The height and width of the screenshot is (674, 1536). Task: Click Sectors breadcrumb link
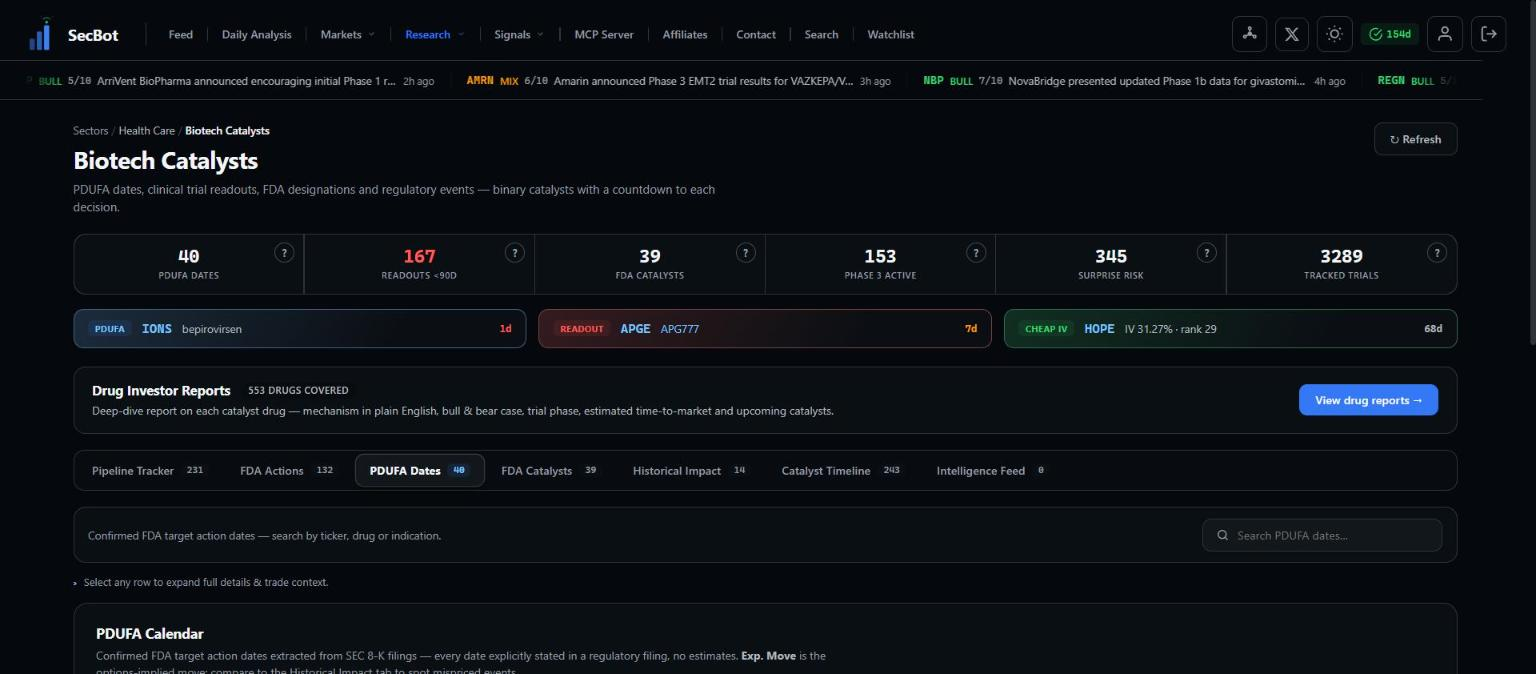click(90, 131)
